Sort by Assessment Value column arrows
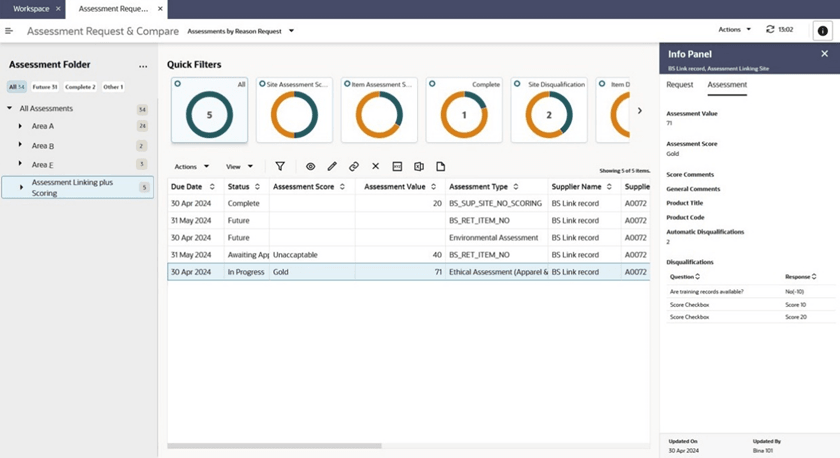The width and height of the screenshot is (840, 458). (433, 186)
